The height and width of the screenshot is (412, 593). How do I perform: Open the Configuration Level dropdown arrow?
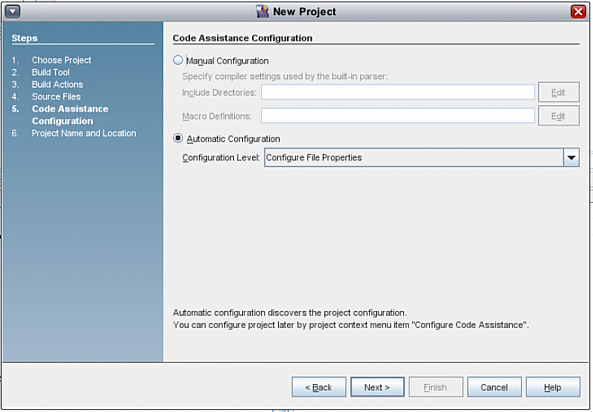[571, 157]
